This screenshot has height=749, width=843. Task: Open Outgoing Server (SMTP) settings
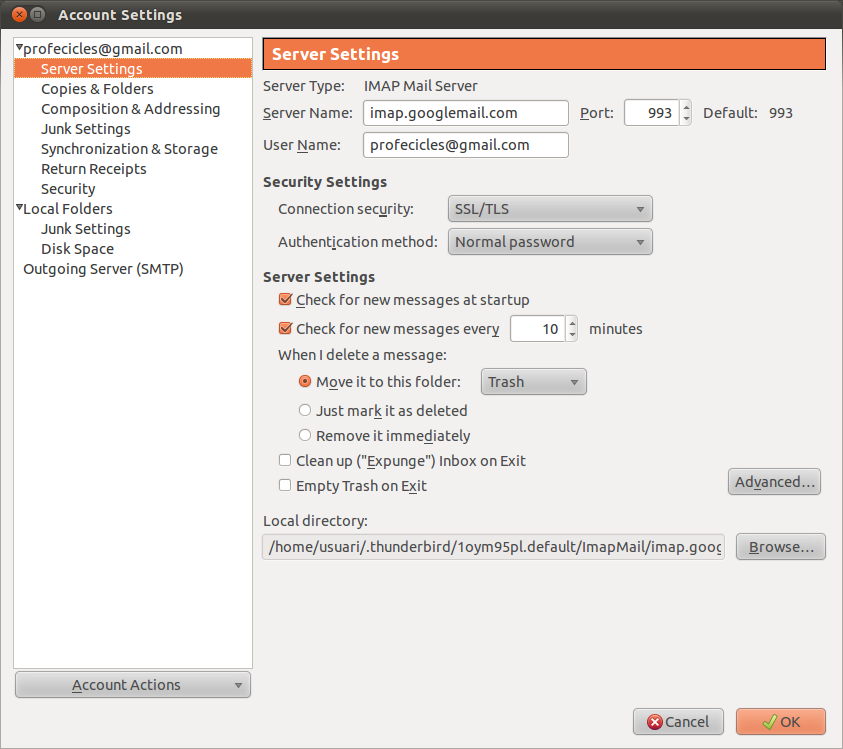click(x=103, y=269)
